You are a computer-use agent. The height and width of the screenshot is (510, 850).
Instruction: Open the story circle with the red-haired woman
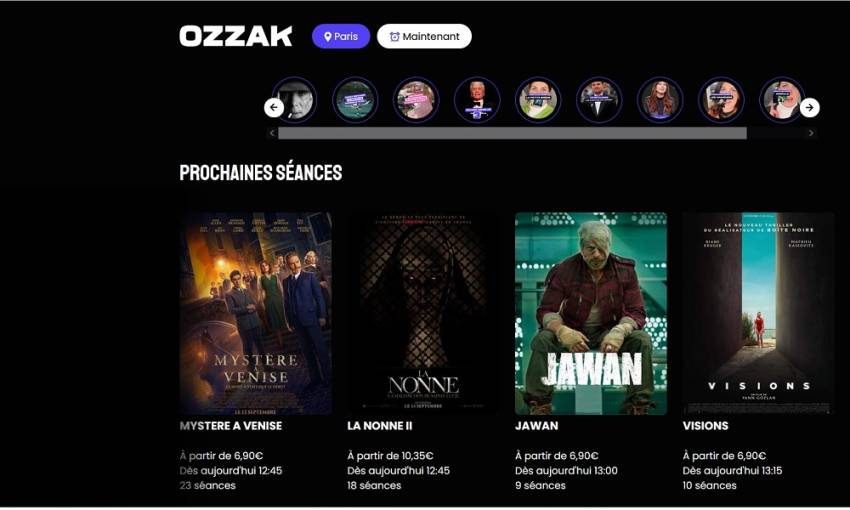coord(660,100)
